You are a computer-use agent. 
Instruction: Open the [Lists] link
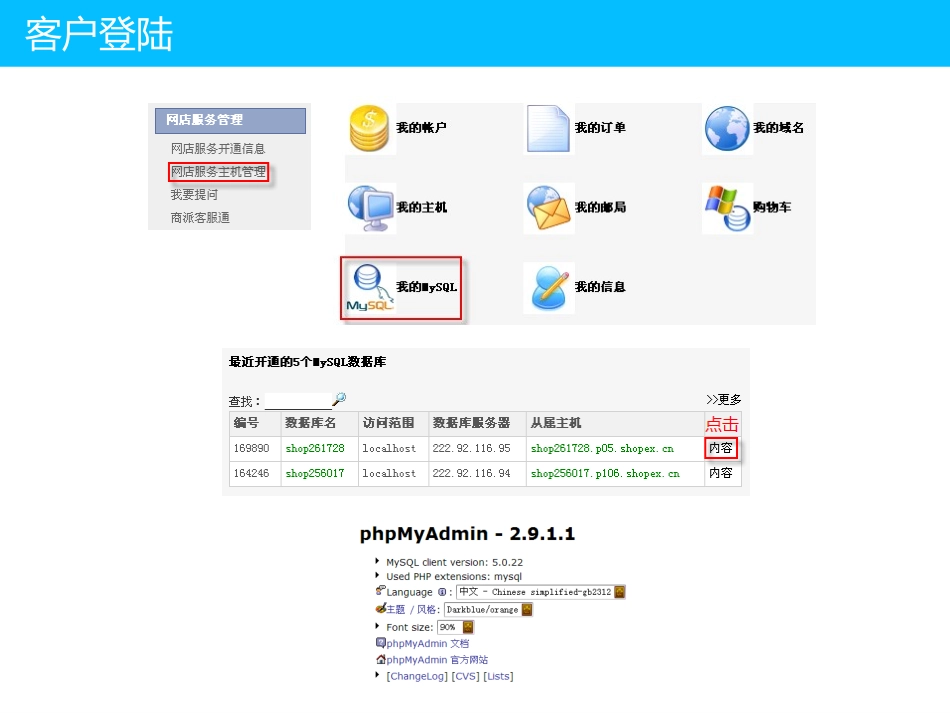498,676
